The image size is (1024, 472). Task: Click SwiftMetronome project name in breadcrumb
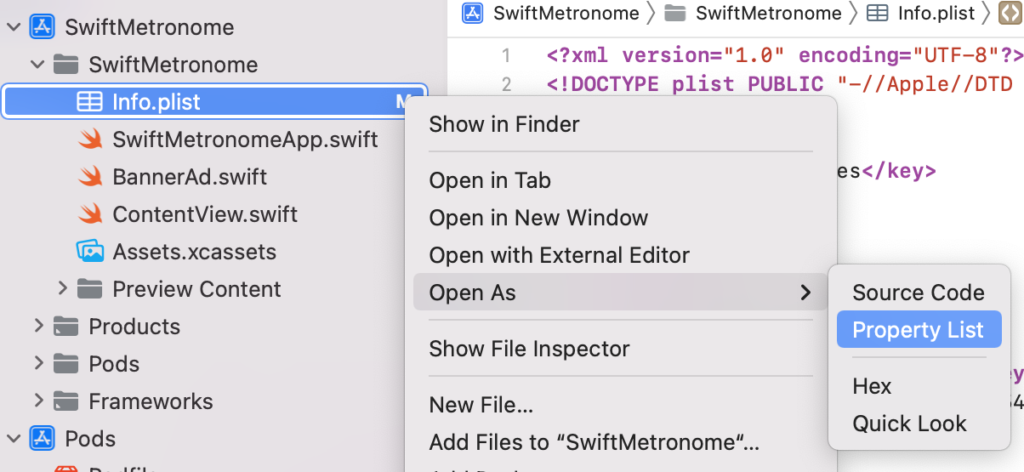[x=566, y=13]
